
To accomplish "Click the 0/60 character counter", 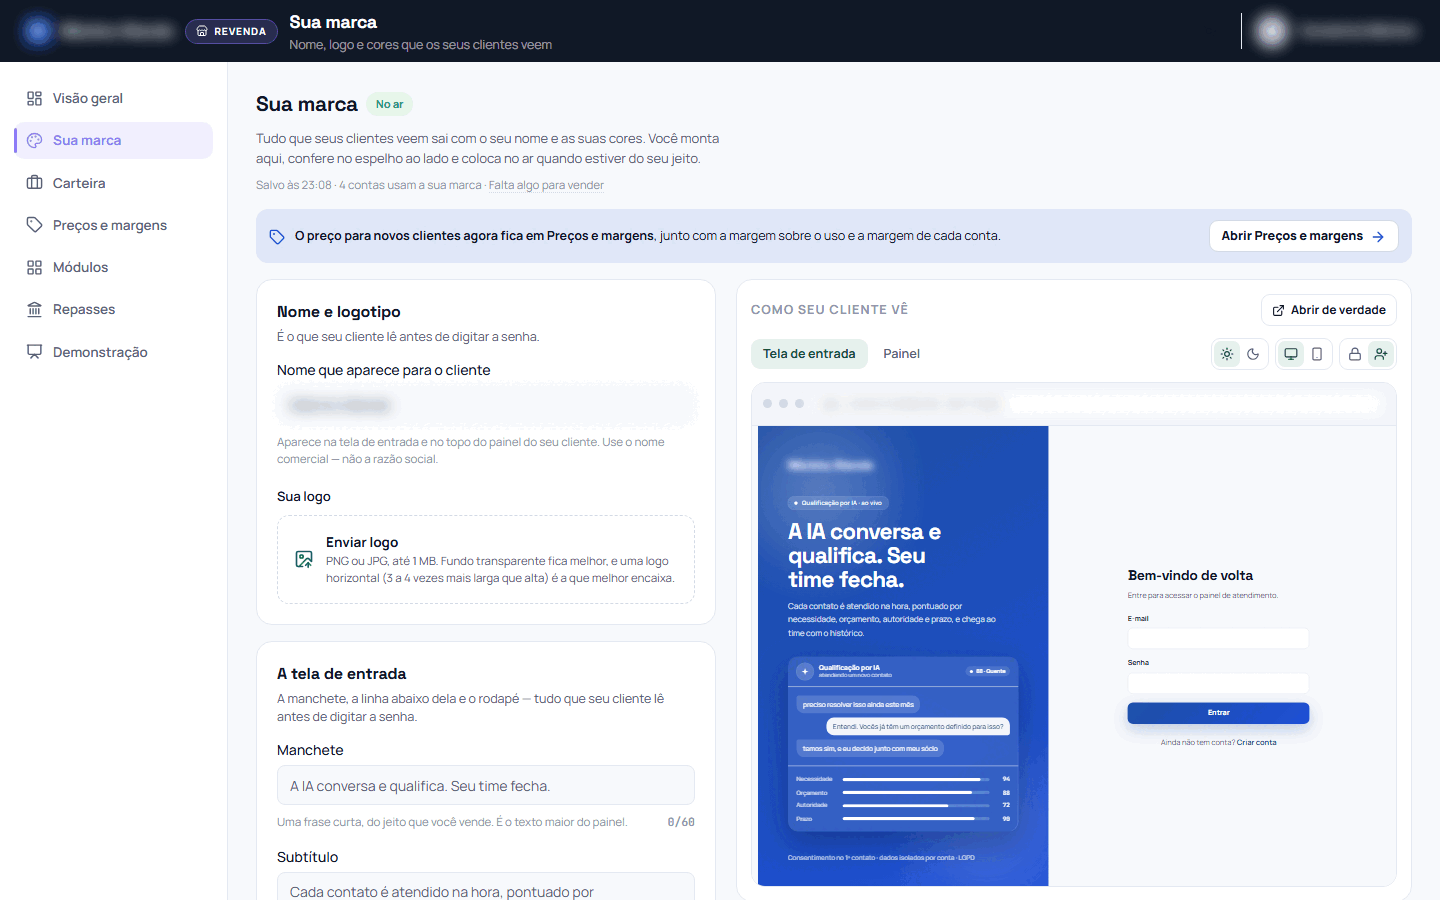I will 681,822.
